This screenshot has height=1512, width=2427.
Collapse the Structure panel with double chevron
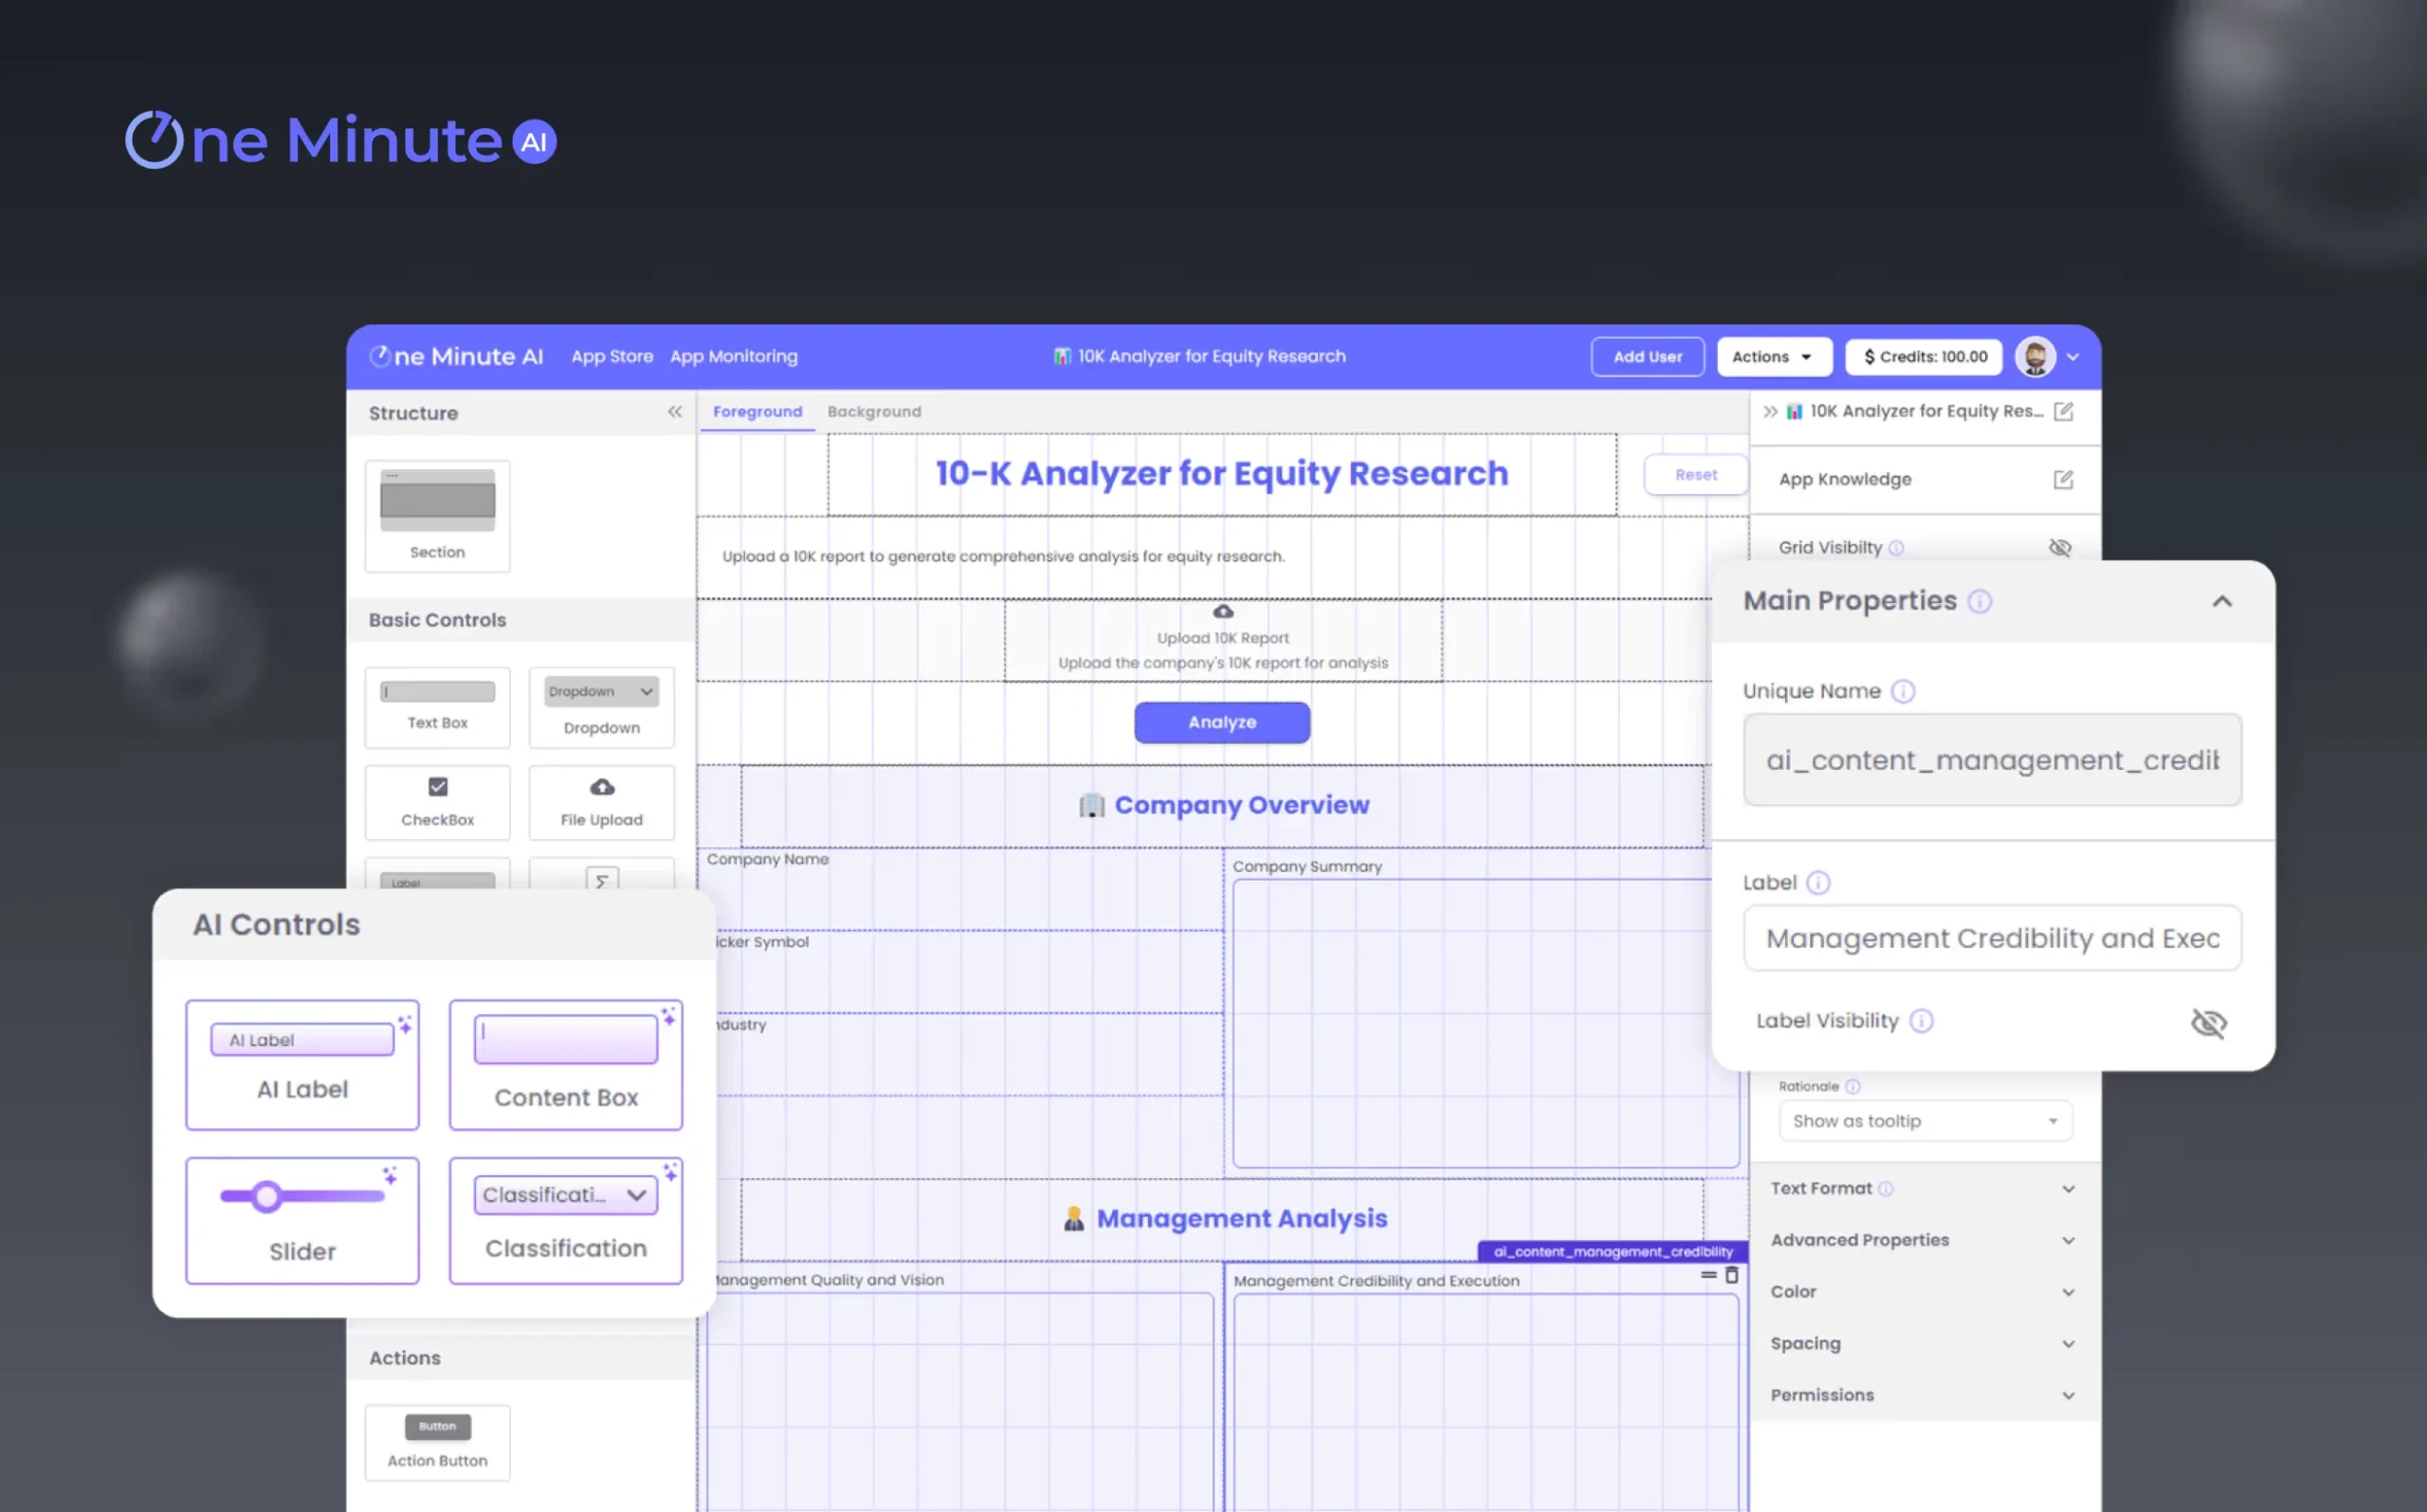click(675, 412)
